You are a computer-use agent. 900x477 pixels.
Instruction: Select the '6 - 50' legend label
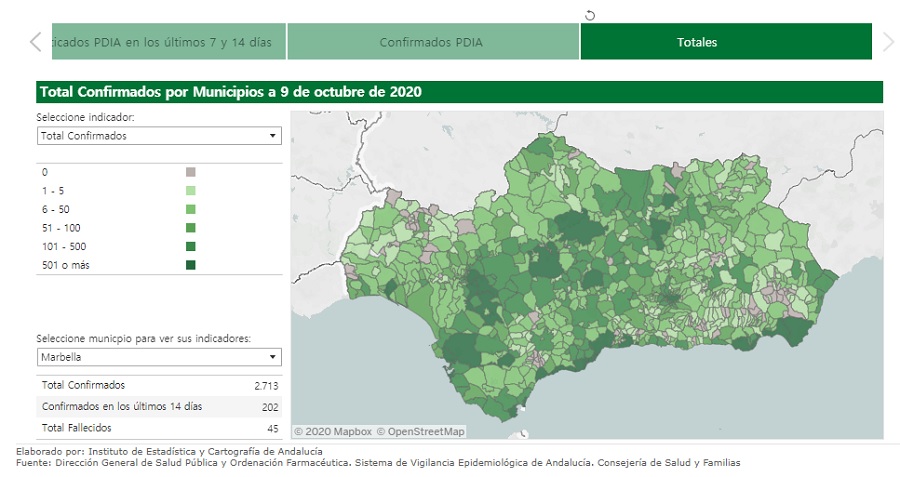tap(56, 210)
